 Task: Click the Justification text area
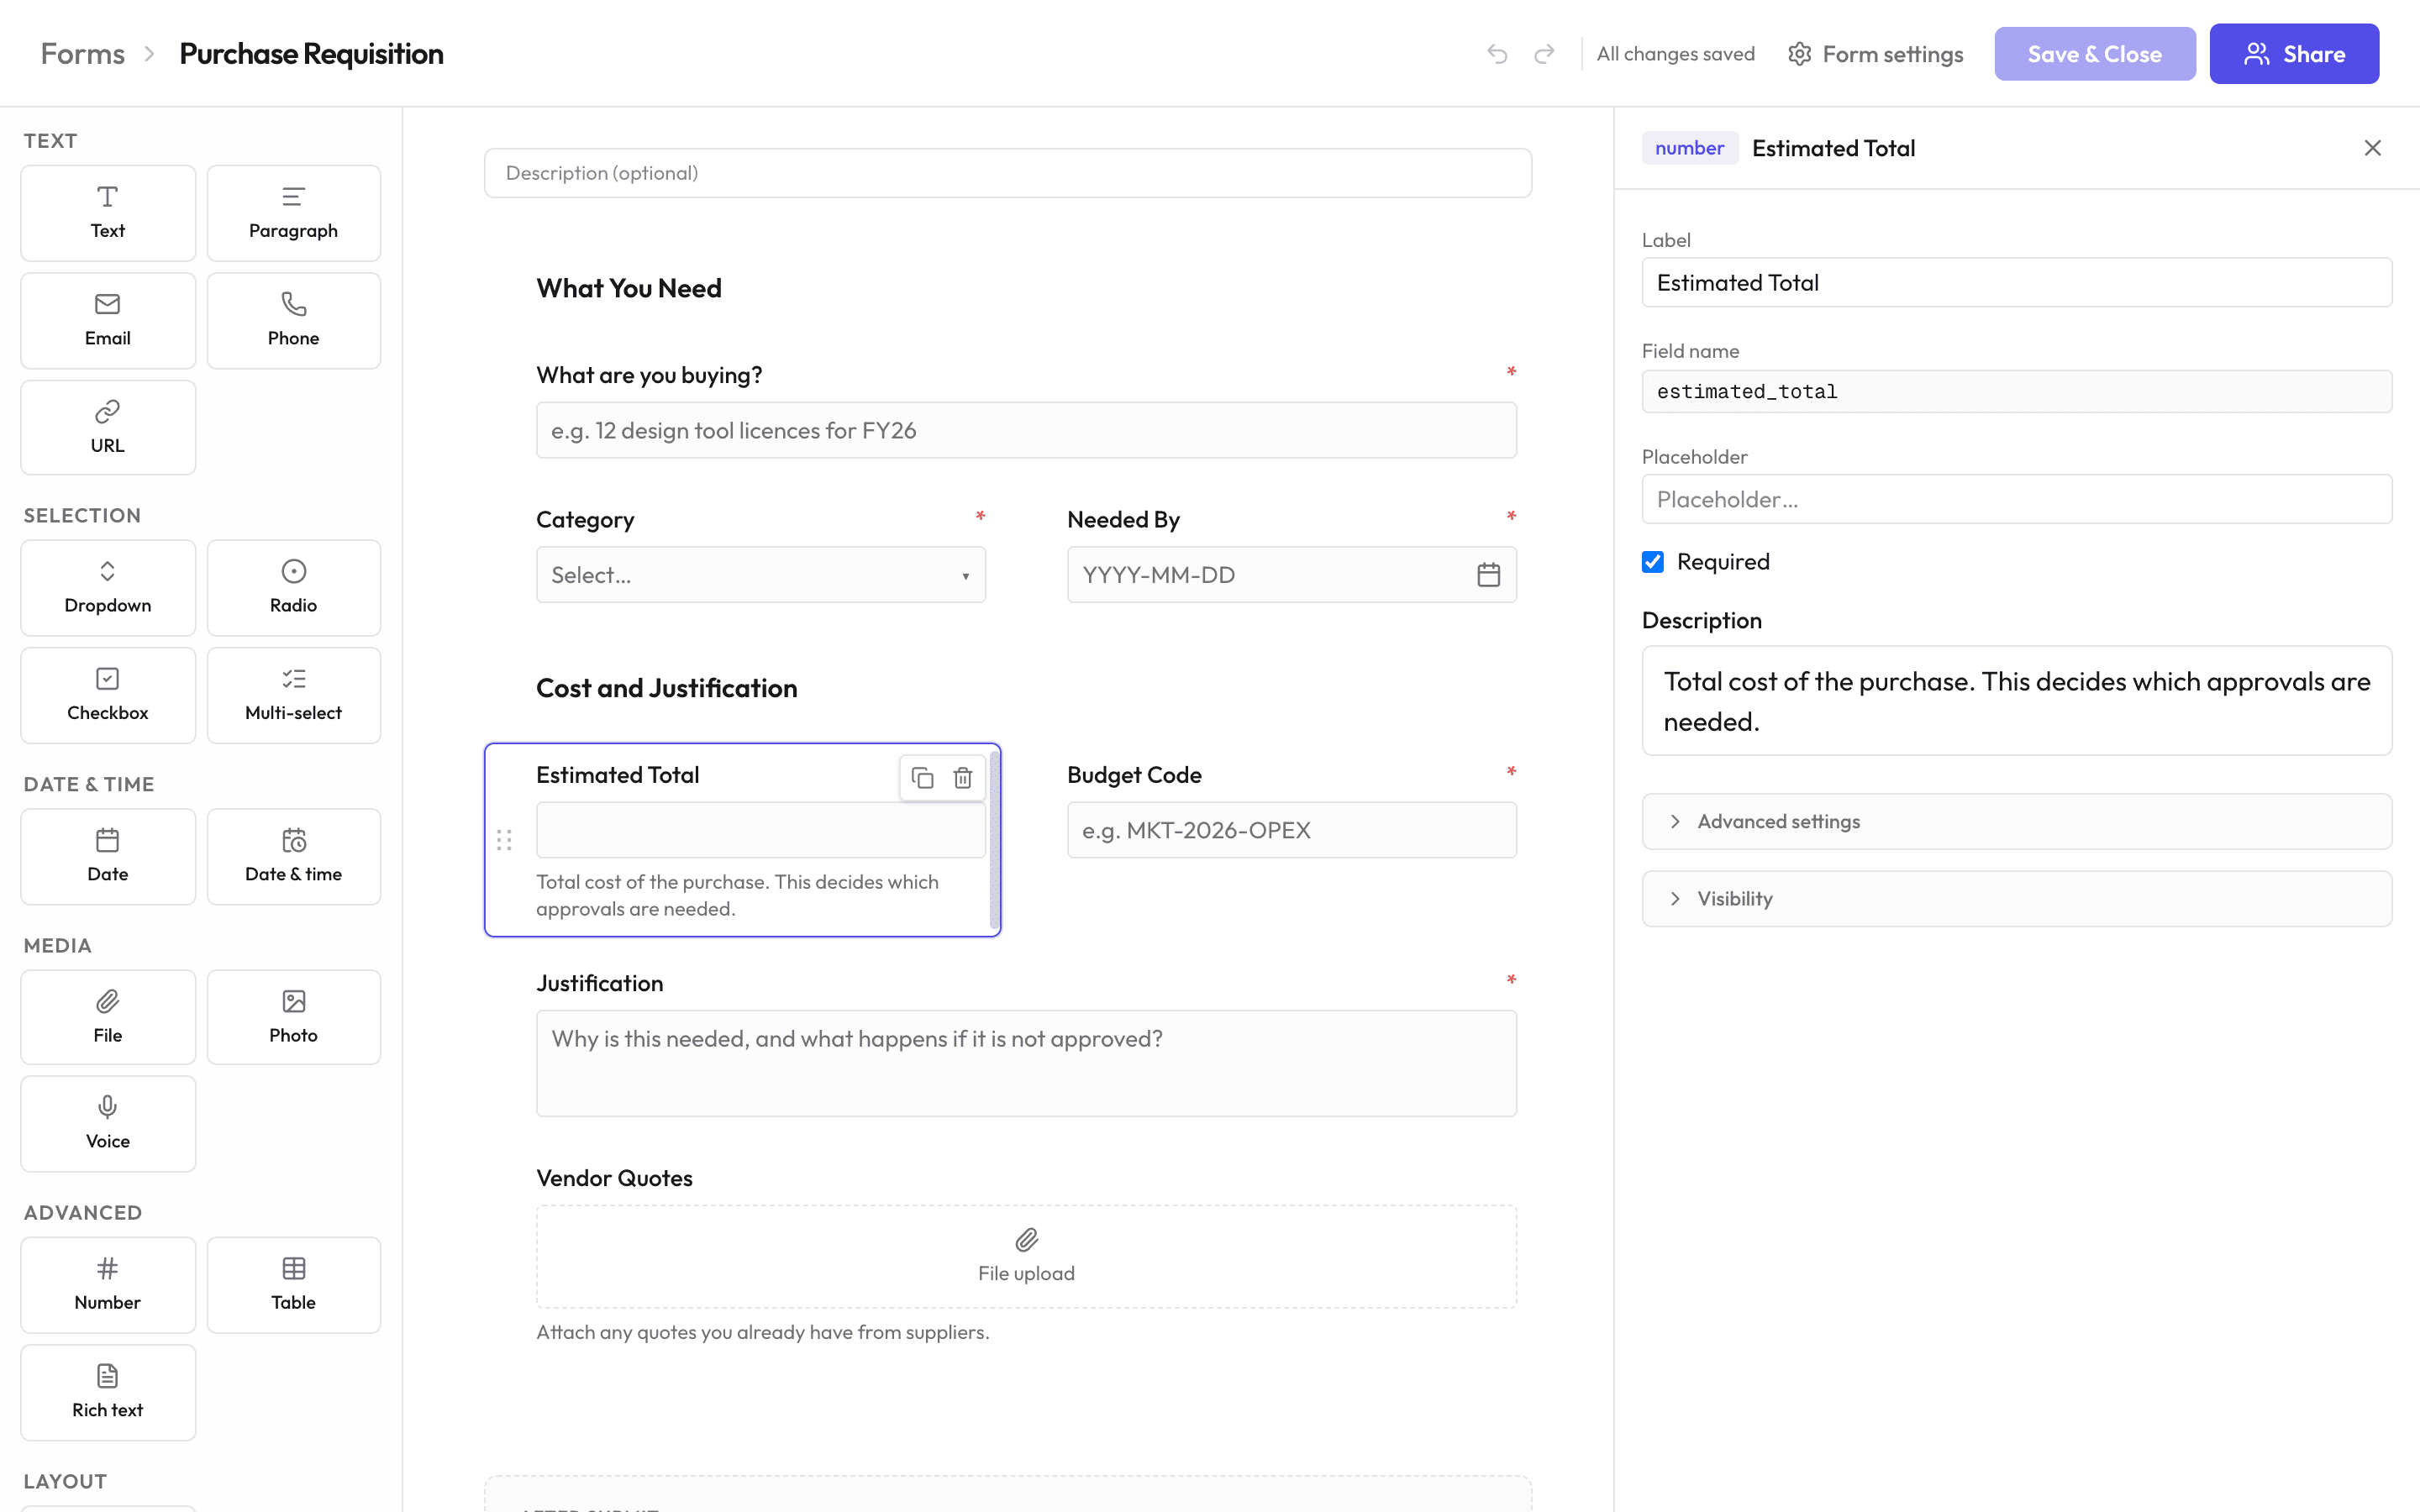tap(1026, 1063)
